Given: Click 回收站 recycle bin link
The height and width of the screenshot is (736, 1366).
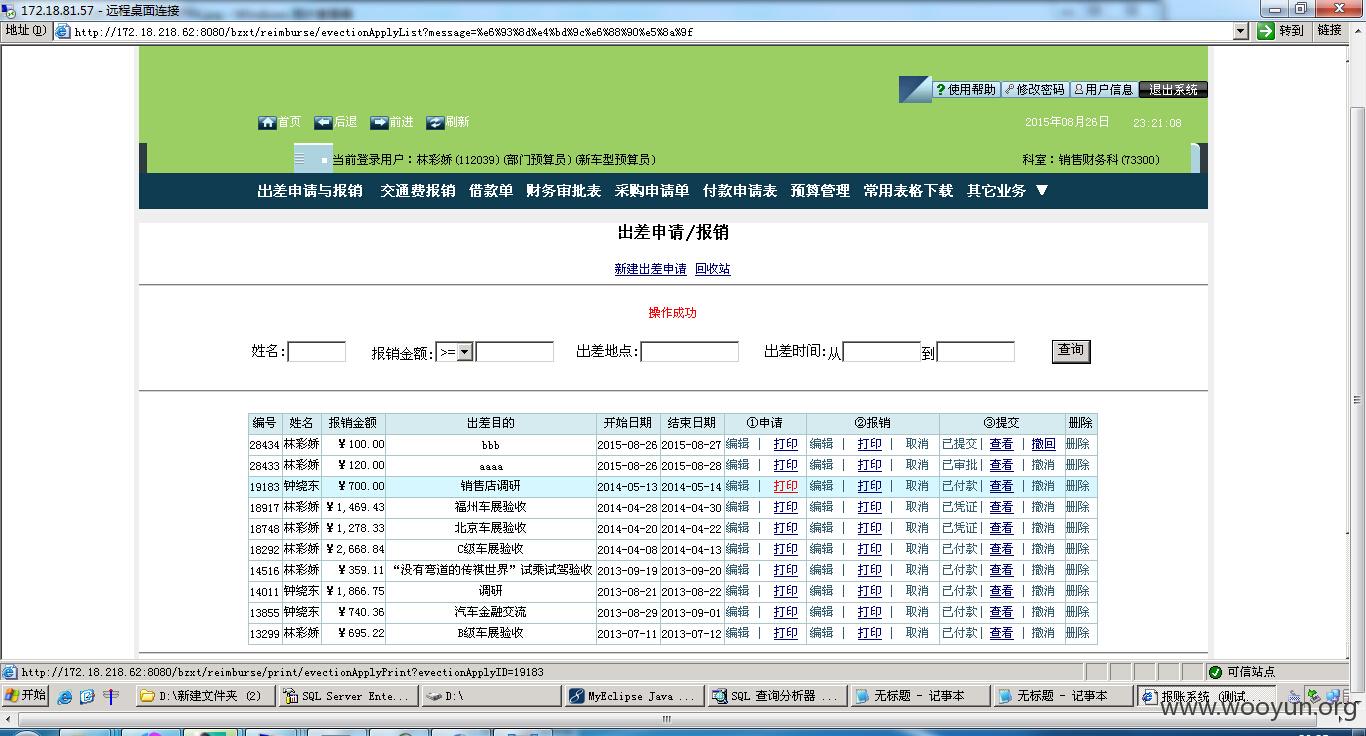Looking at the screenshot, I should click(713, 269).
